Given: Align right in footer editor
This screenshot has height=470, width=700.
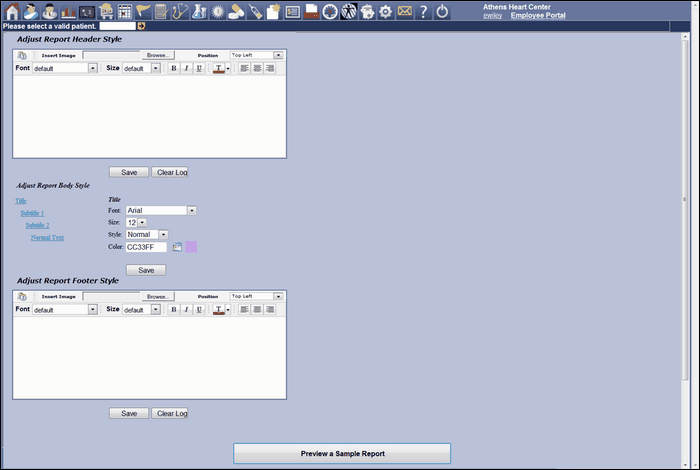Looking at the screenshot, I should coord(270,309).
